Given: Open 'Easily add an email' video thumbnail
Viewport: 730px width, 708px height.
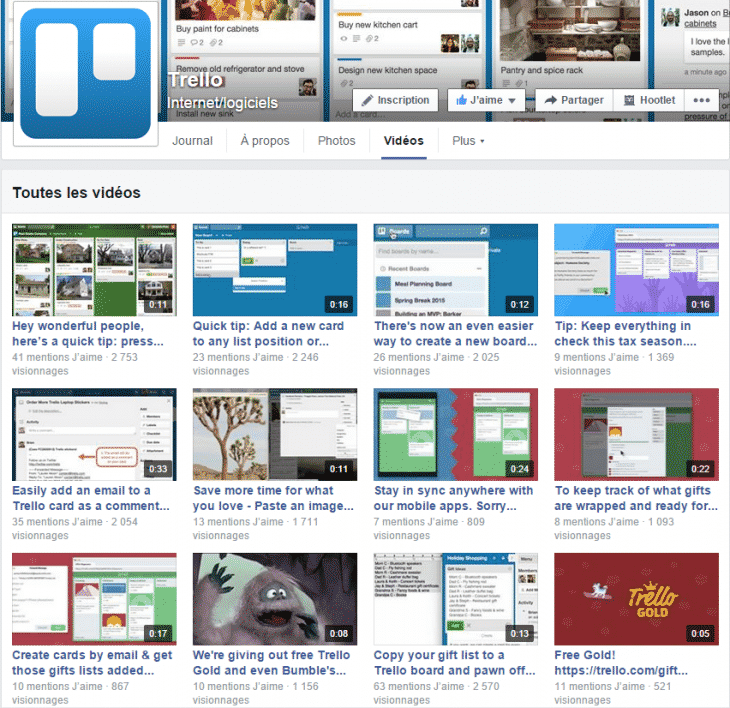Looking at the screenshot, I should click(x=95, y=434).
